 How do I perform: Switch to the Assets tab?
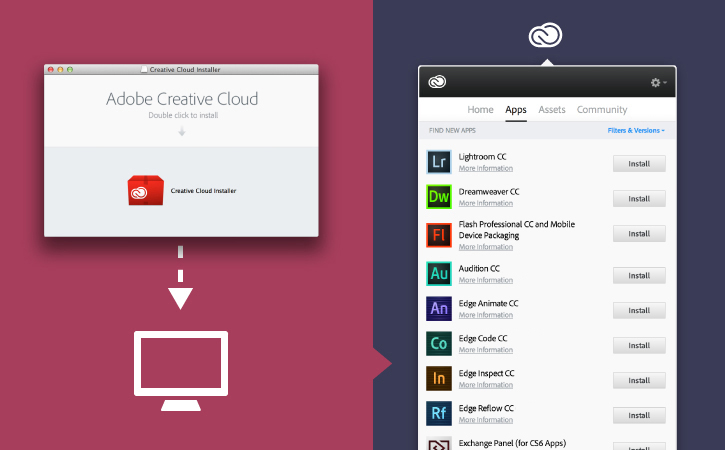point(552,110)
